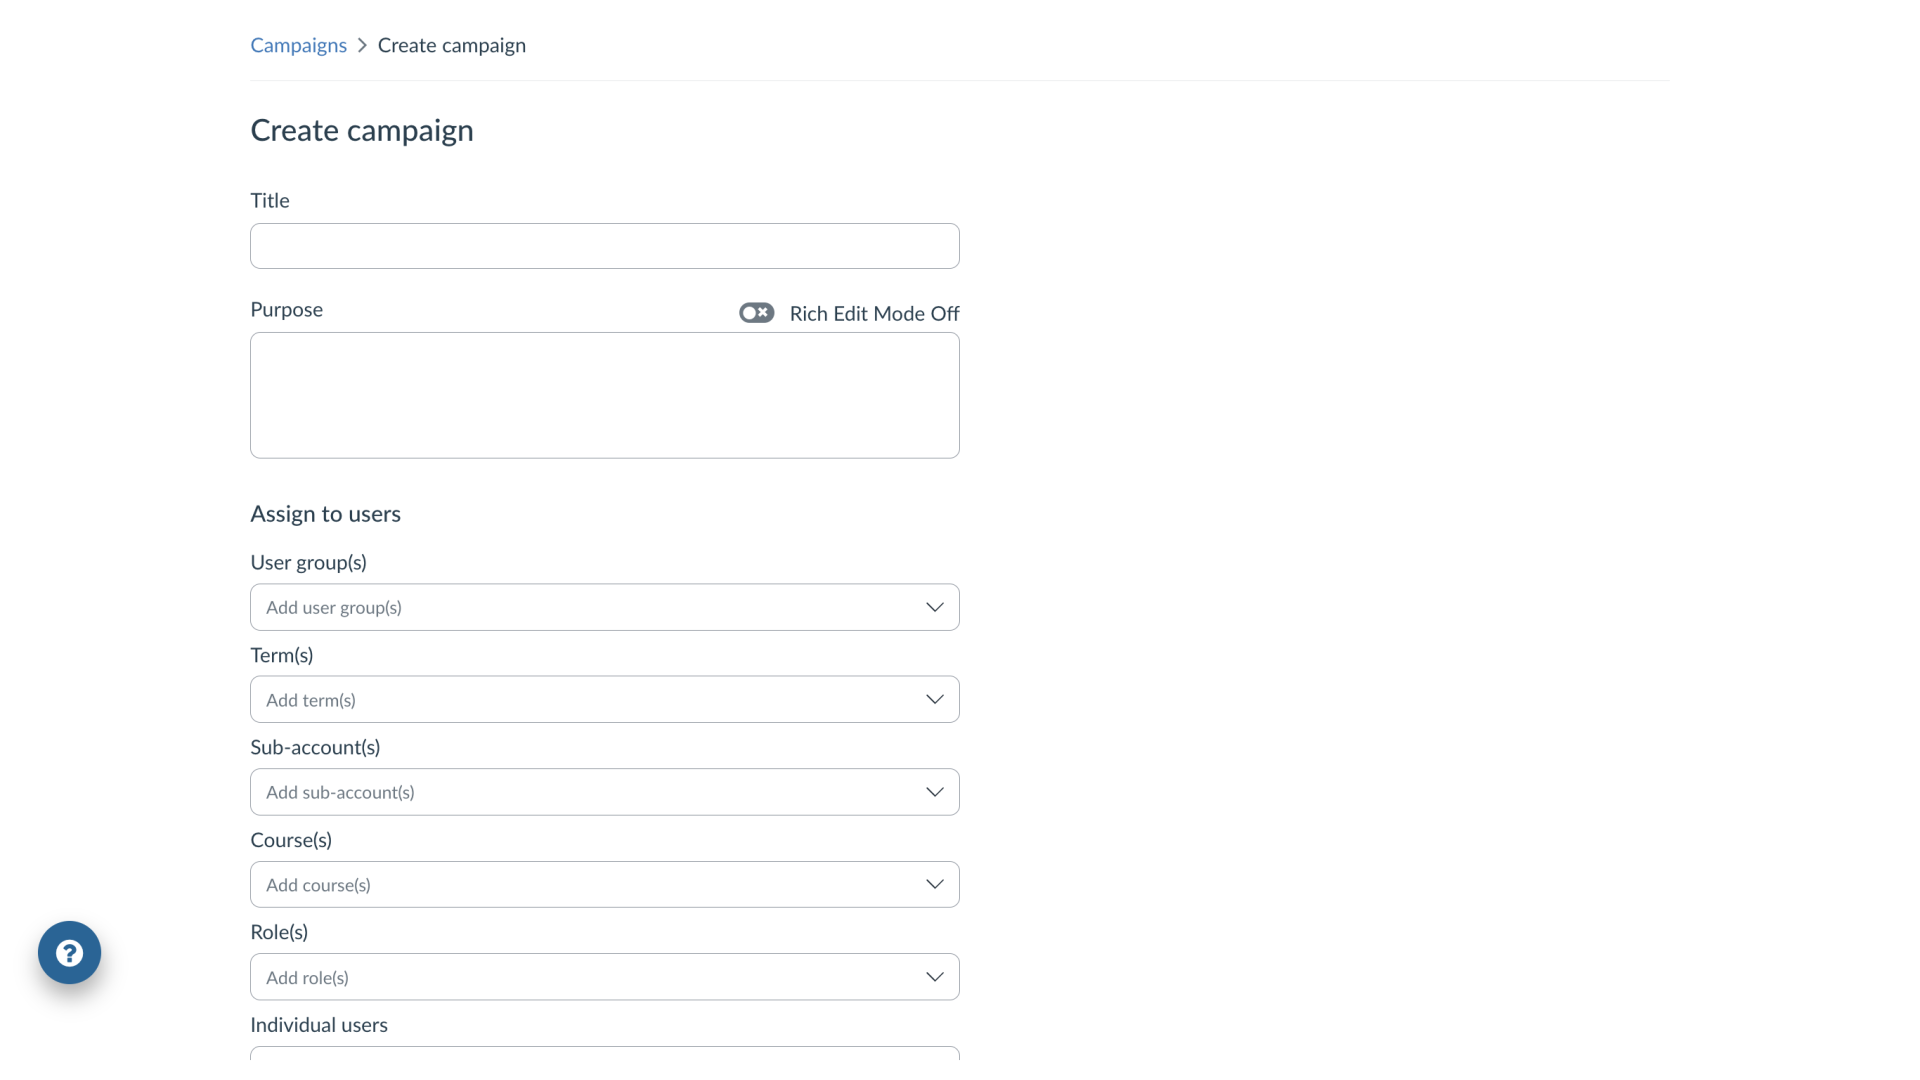This screenshot has width=1920, height=1080.
Task: Open the help question mark button
Action: 69,952
